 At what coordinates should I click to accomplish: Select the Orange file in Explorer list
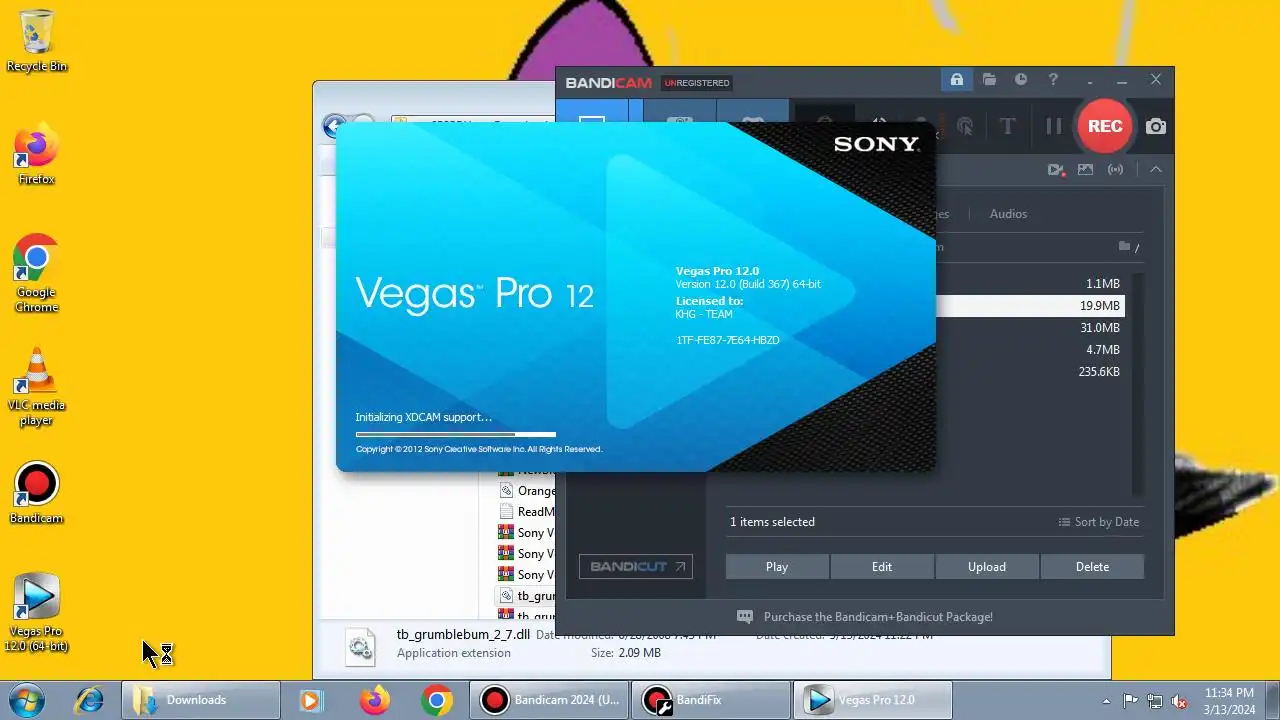(x=528, y=491)
